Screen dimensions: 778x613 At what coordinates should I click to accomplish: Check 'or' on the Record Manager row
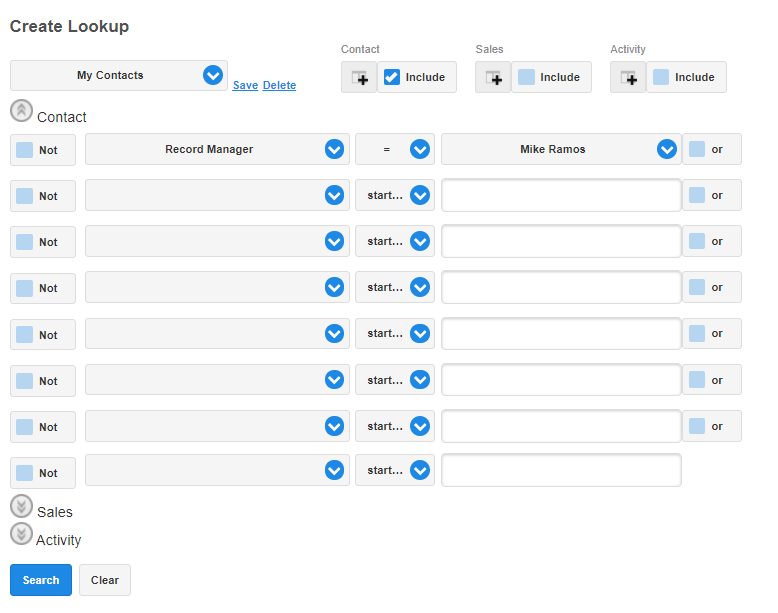click(x=697, y=149)
